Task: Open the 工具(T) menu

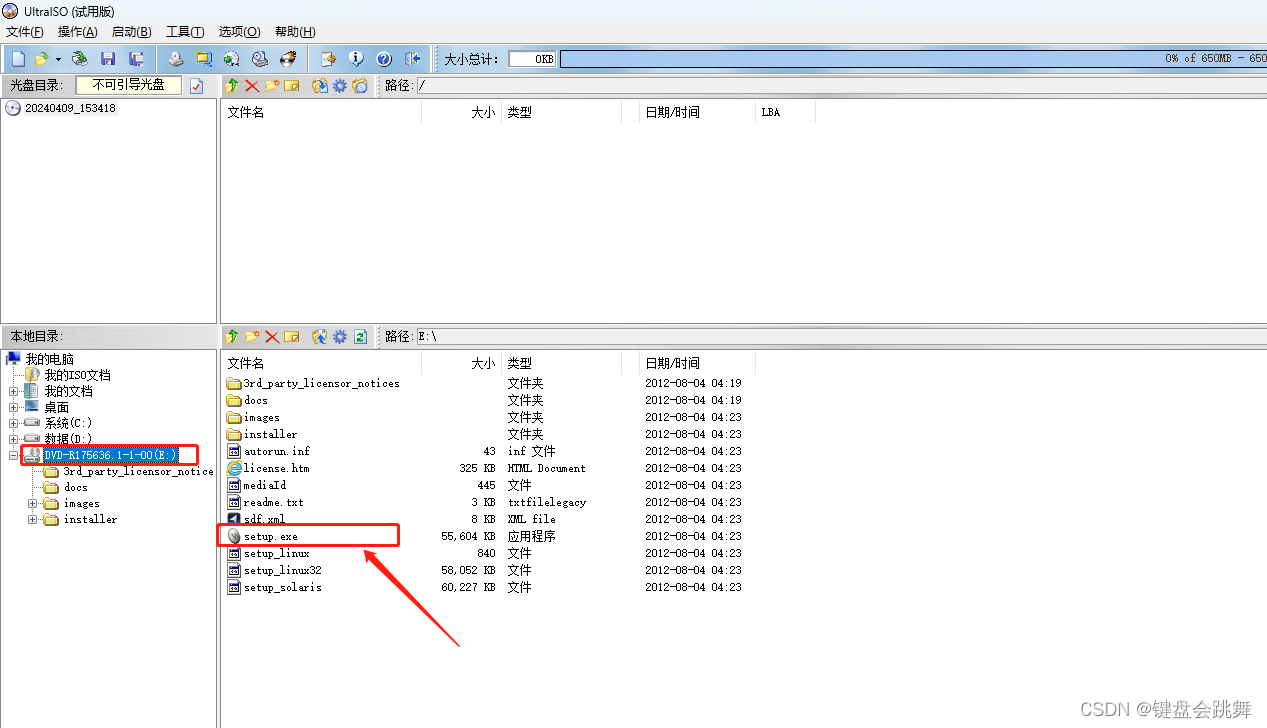Action: point(185,32)
